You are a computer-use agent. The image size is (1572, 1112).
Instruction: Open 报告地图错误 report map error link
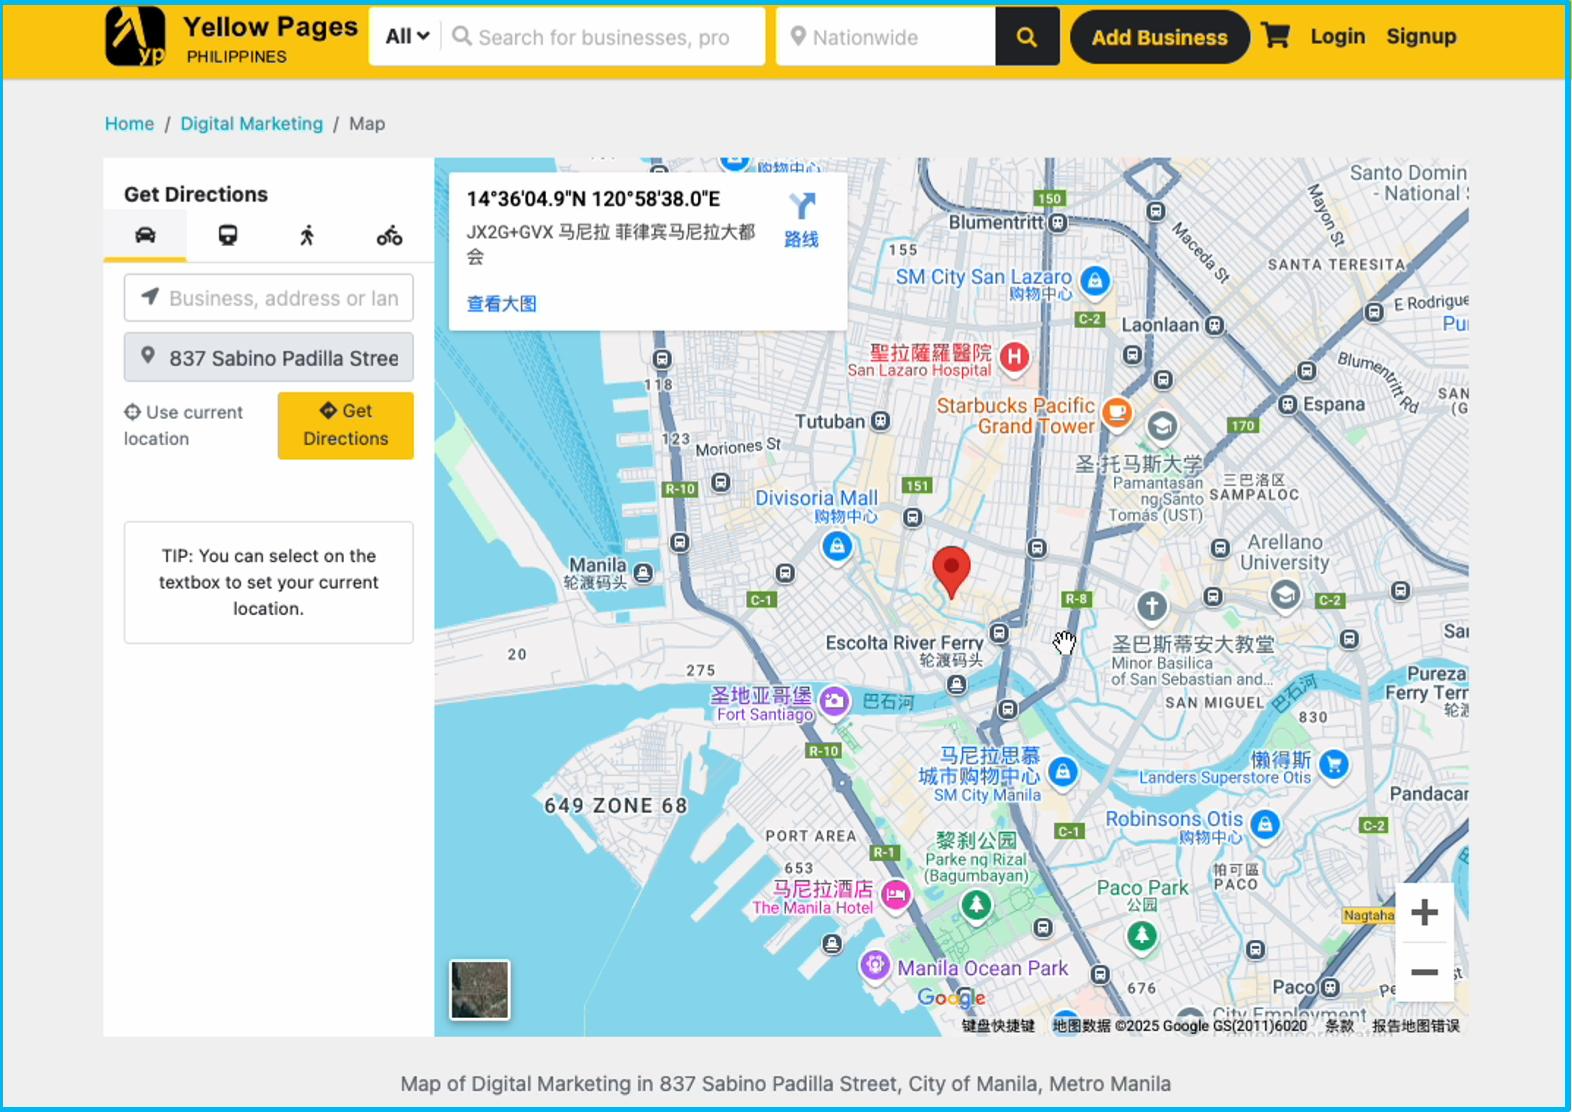(x=1415, y=1026)
